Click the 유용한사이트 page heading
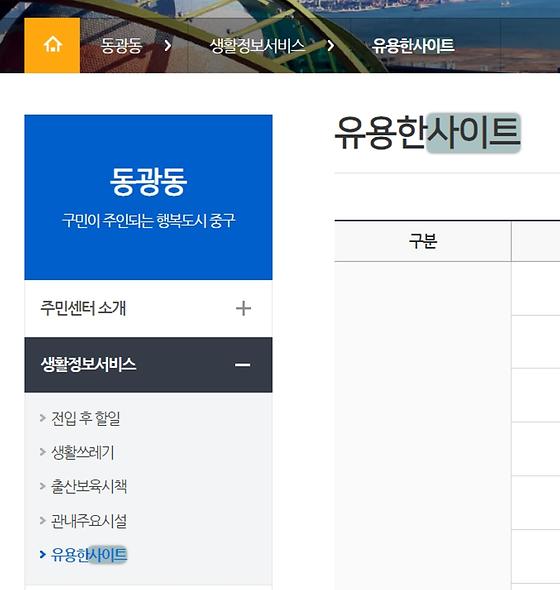Screen dimensions: 560x590 (x=428, y=132)
